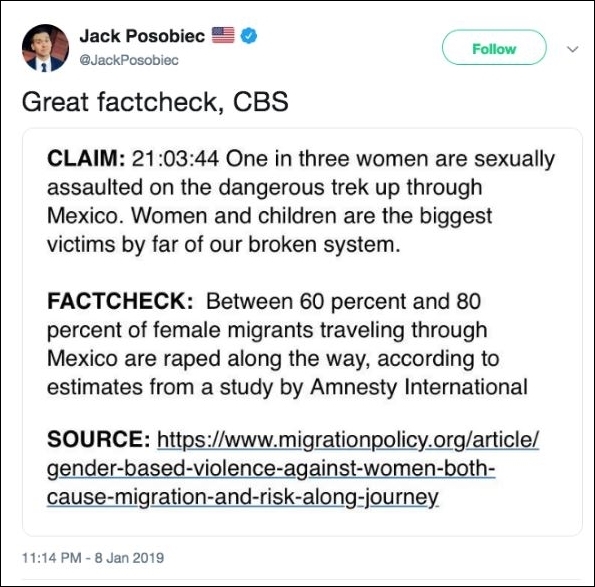Open Jack Posobiec's profile picture
Viewport: 595px width, 587px height.
pos(45,48)
